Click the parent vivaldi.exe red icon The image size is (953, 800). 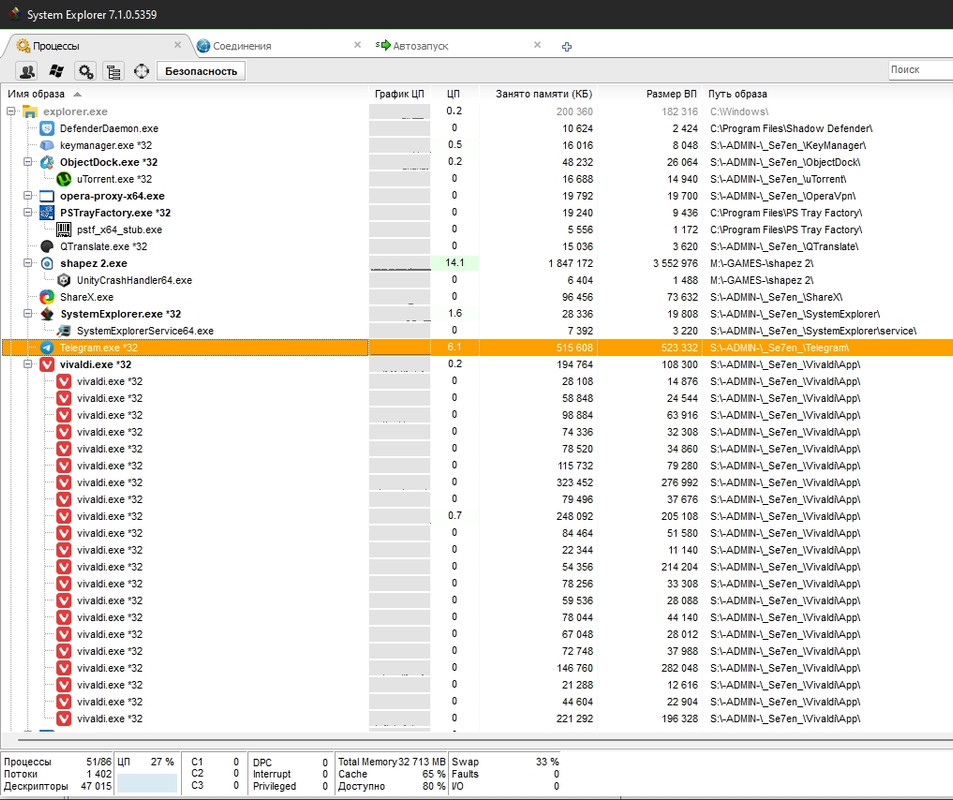click(47, 365)
